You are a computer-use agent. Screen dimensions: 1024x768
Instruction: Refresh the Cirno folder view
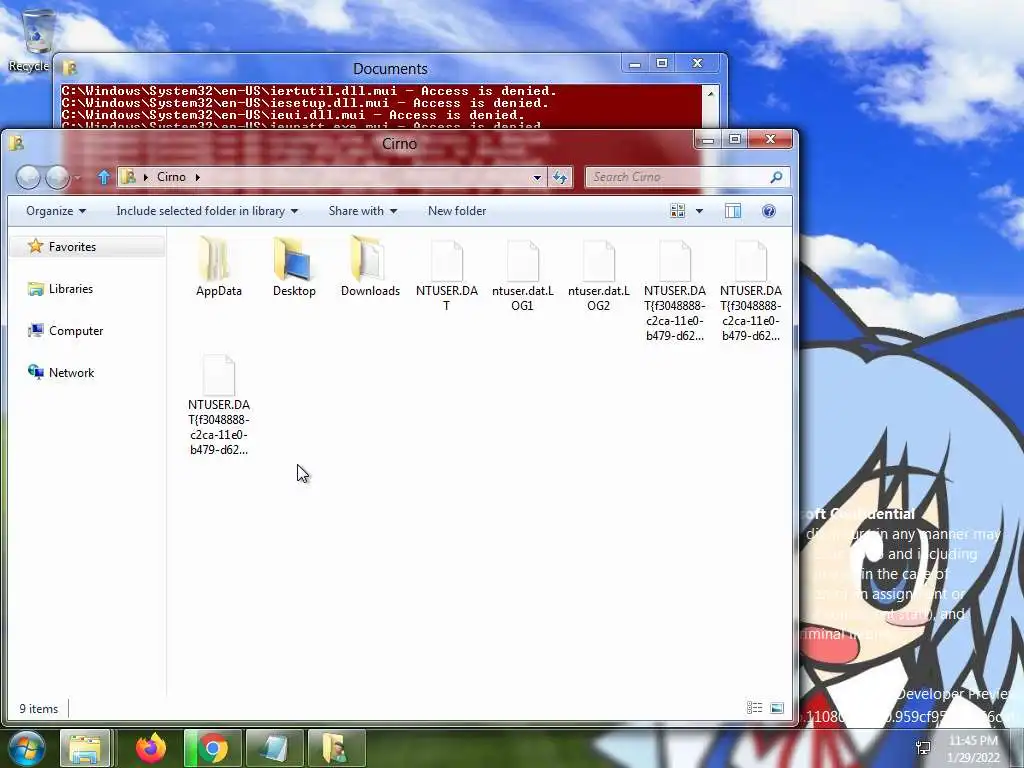tap(560, 177)
